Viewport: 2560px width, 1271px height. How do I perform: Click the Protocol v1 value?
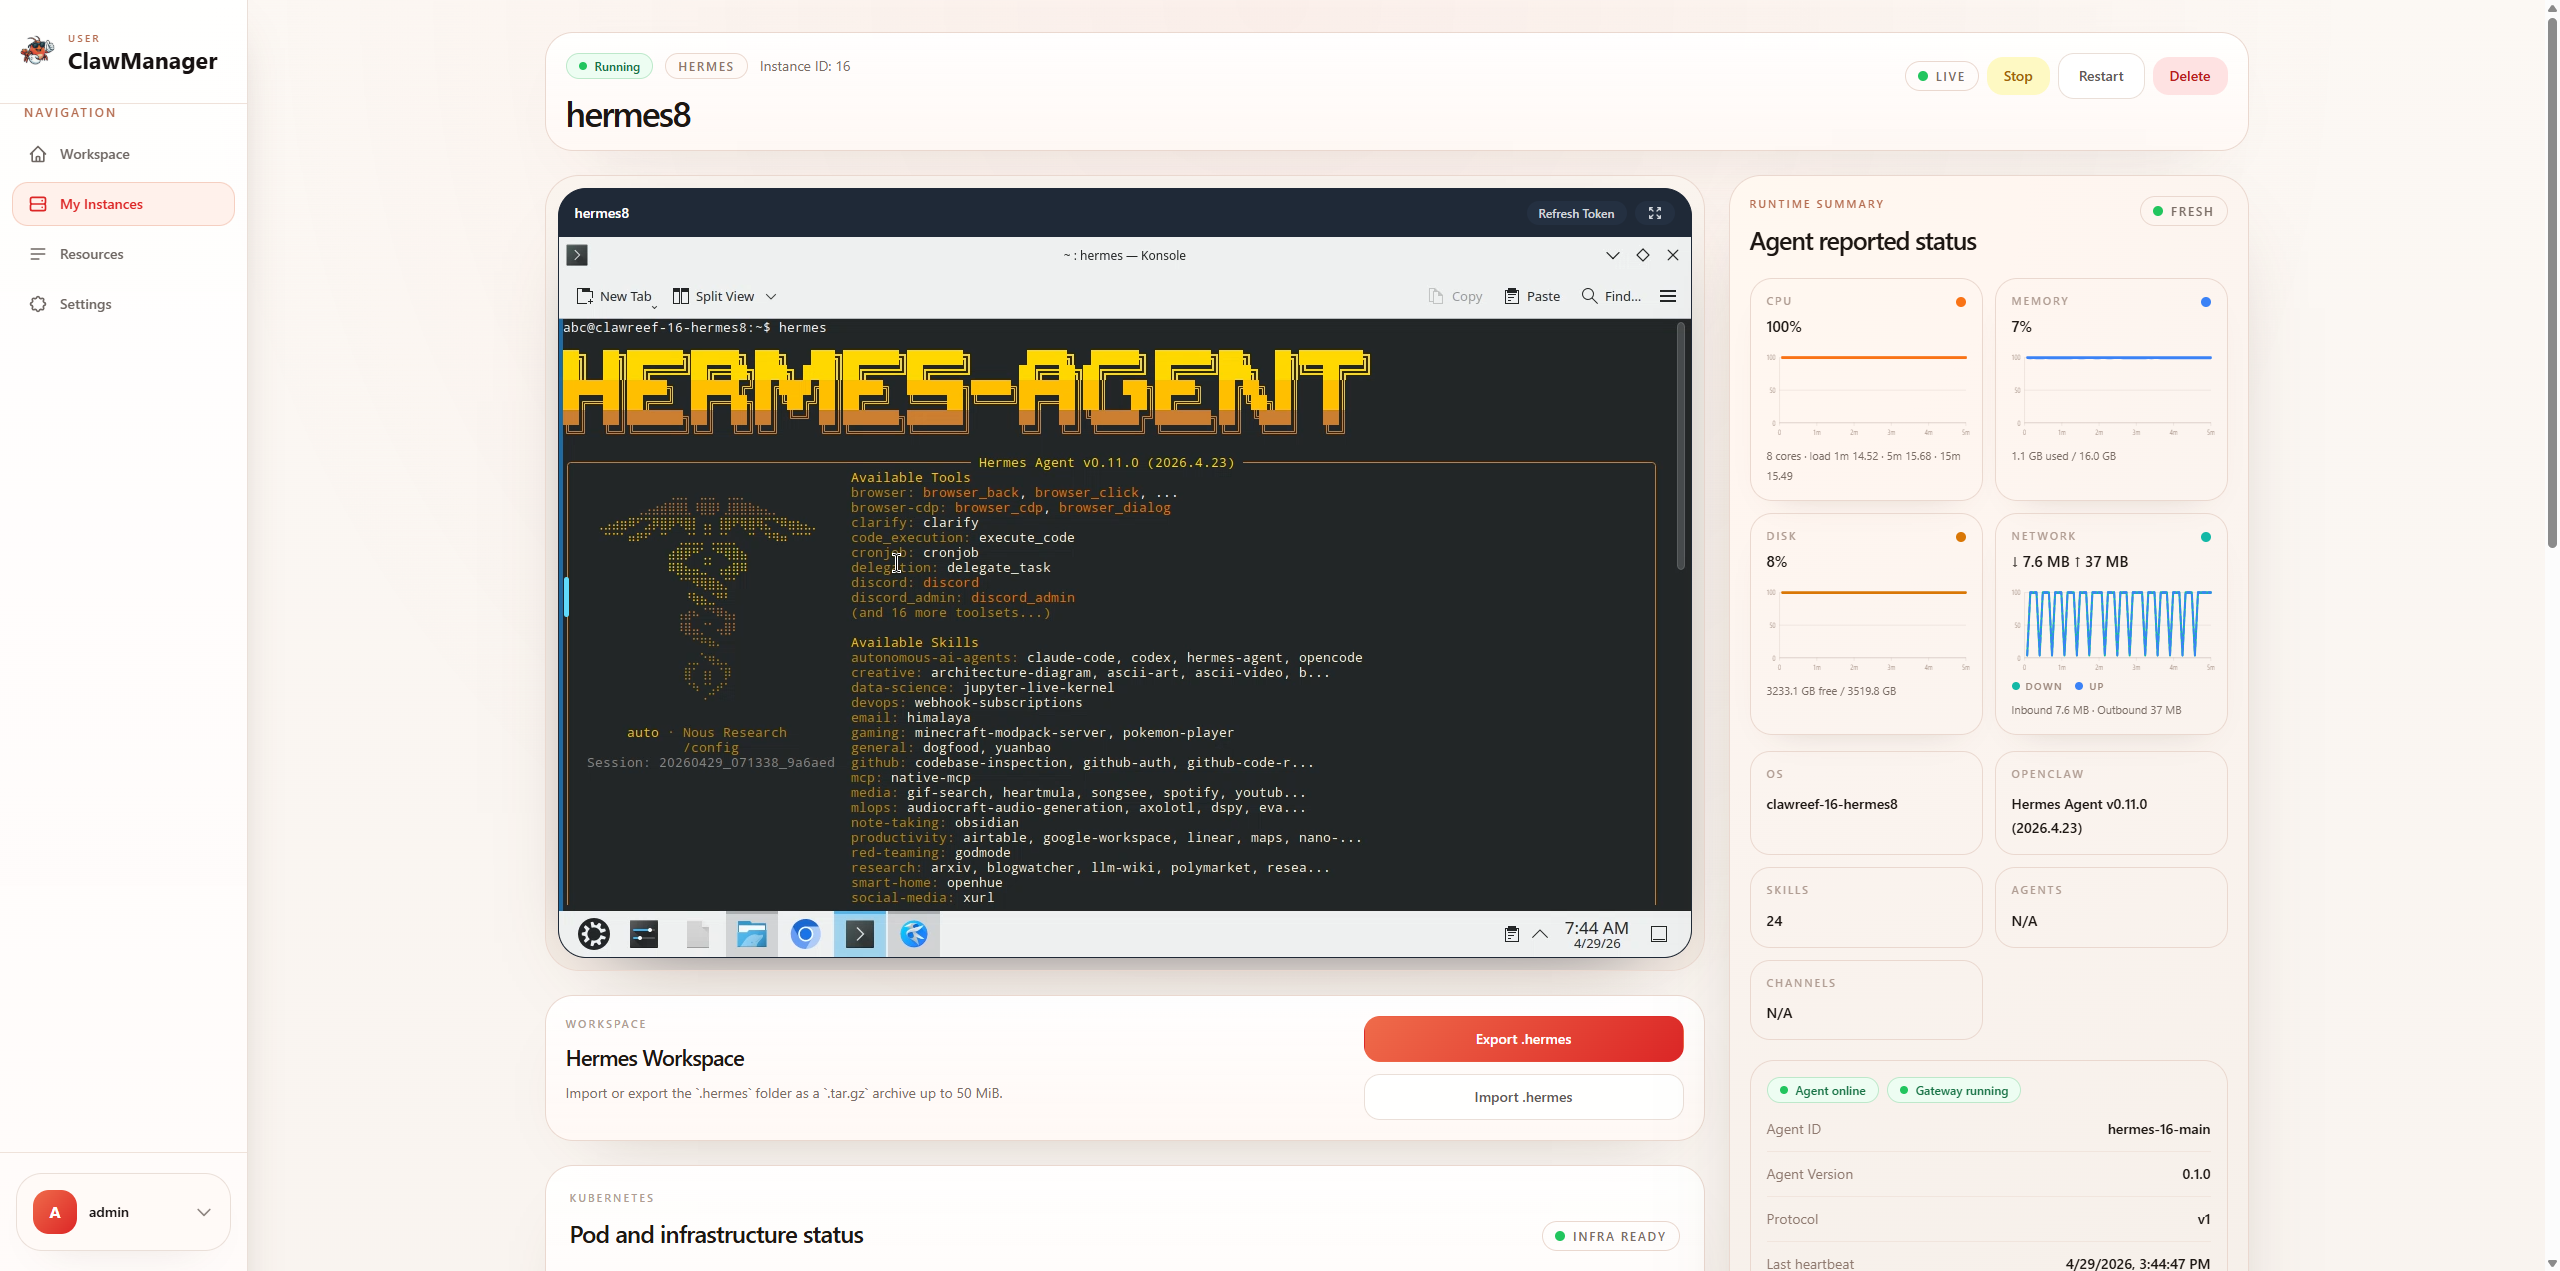coord(2204,1219)
